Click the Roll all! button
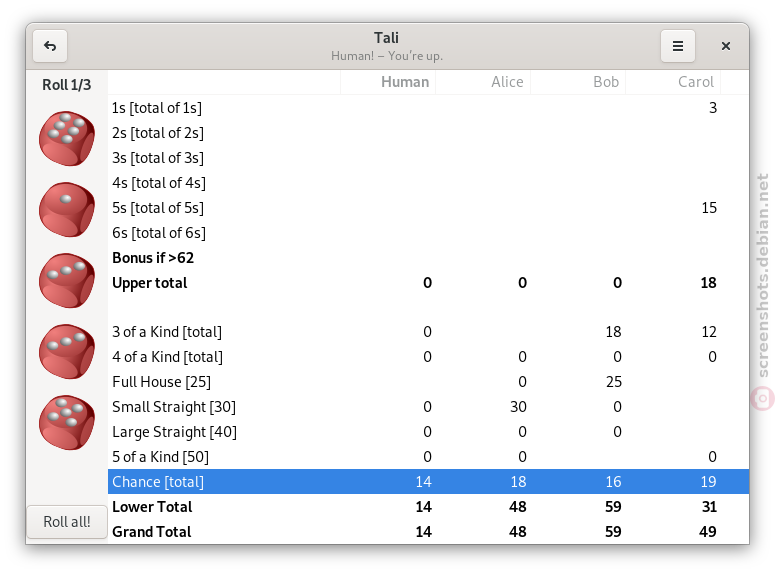This screenshot has height=573, width=775. coord(67,522)
